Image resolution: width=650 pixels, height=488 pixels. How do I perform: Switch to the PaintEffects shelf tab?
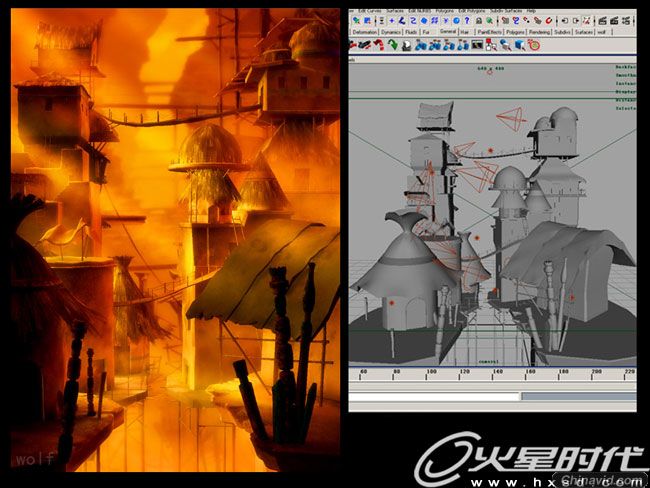[490, 32]
